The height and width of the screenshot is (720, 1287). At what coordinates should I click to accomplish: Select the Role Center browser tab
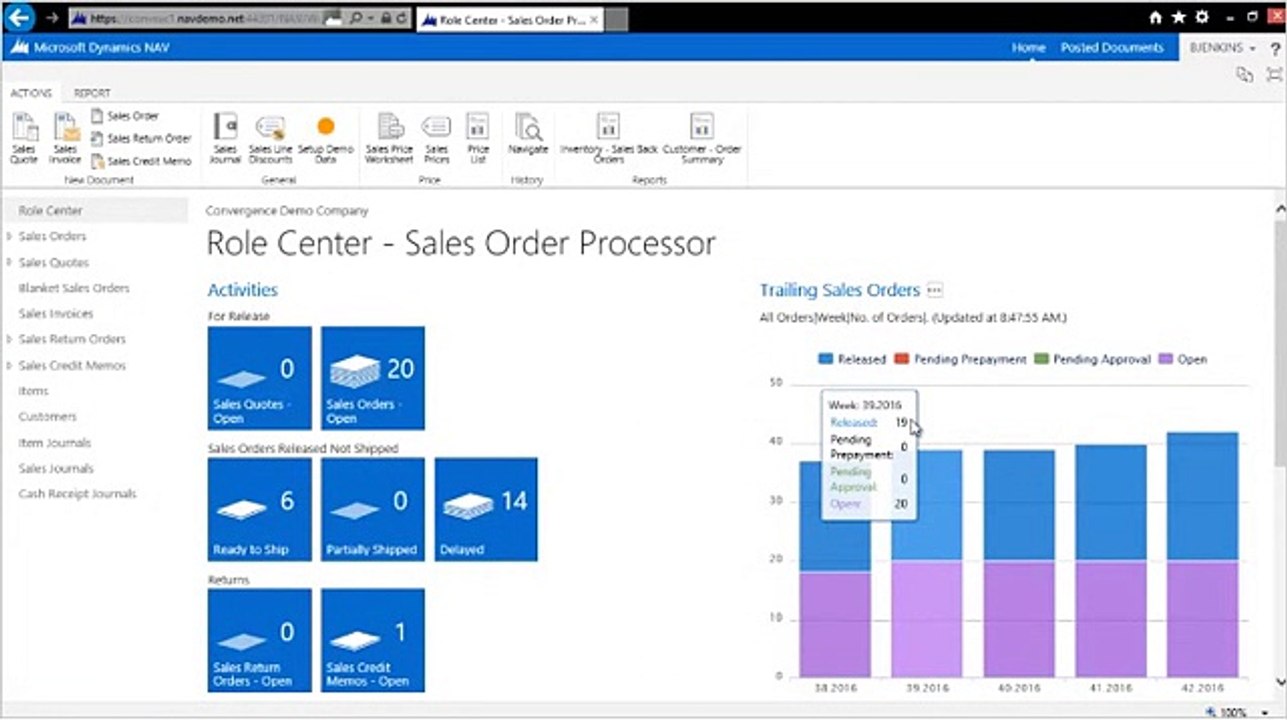pyautogui.click(x=508, y=19)
